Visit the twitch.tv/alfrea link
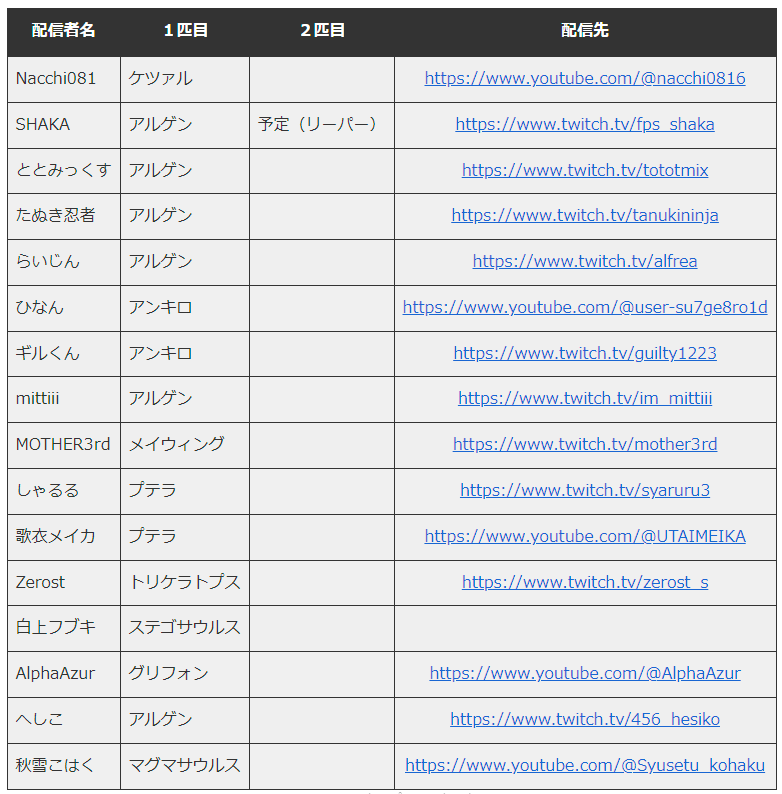Image resolution: width=782 pixels, height=794 pixels. tap(584, 261)
